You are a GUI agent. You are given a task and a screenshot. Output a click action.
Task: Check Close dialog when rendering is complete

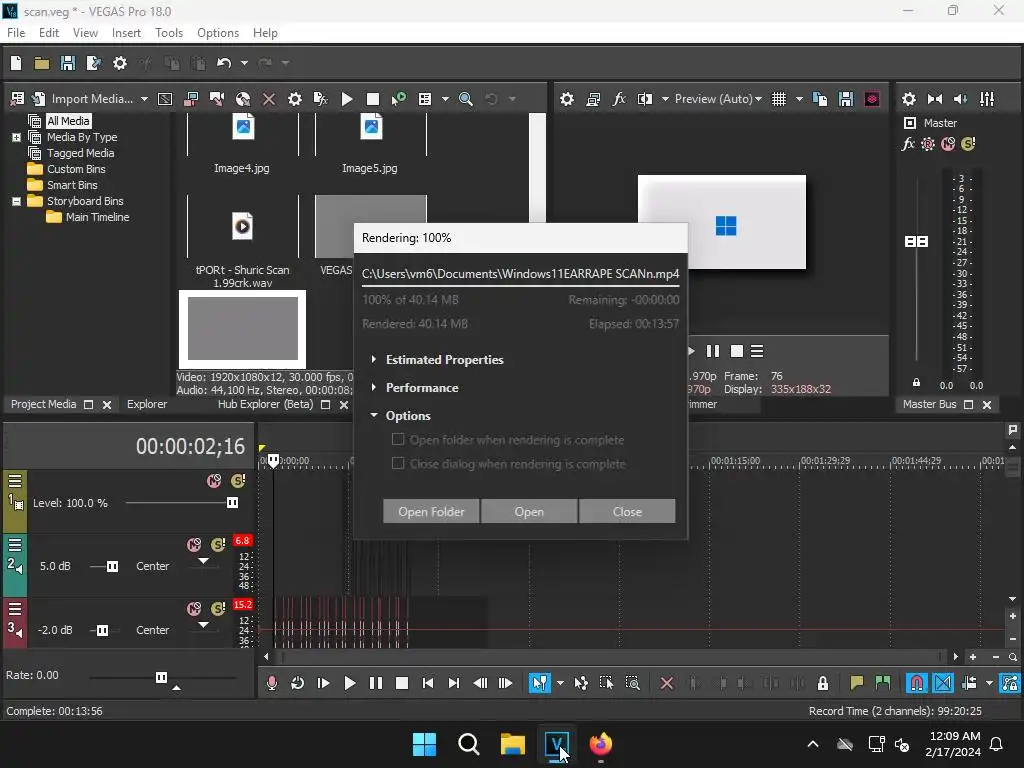click(397, 463)
